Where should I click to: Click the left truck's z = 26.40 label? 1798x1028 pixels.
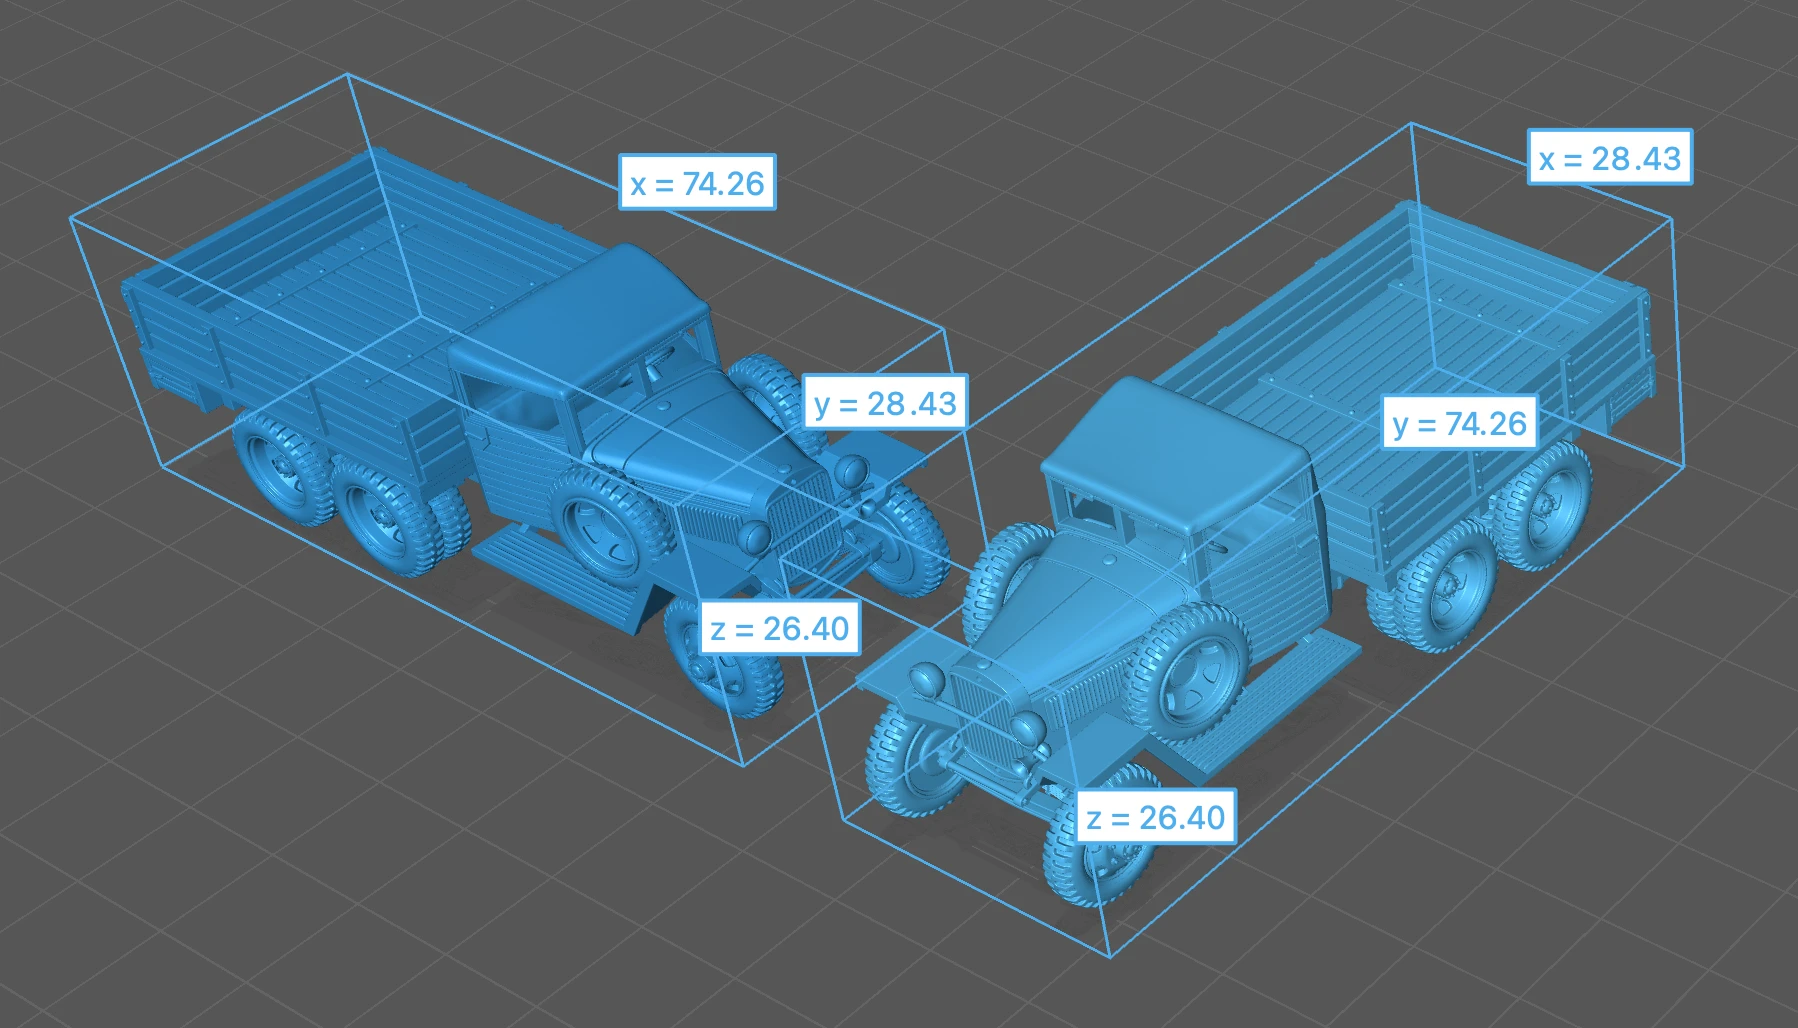click(x=780, y=627)
